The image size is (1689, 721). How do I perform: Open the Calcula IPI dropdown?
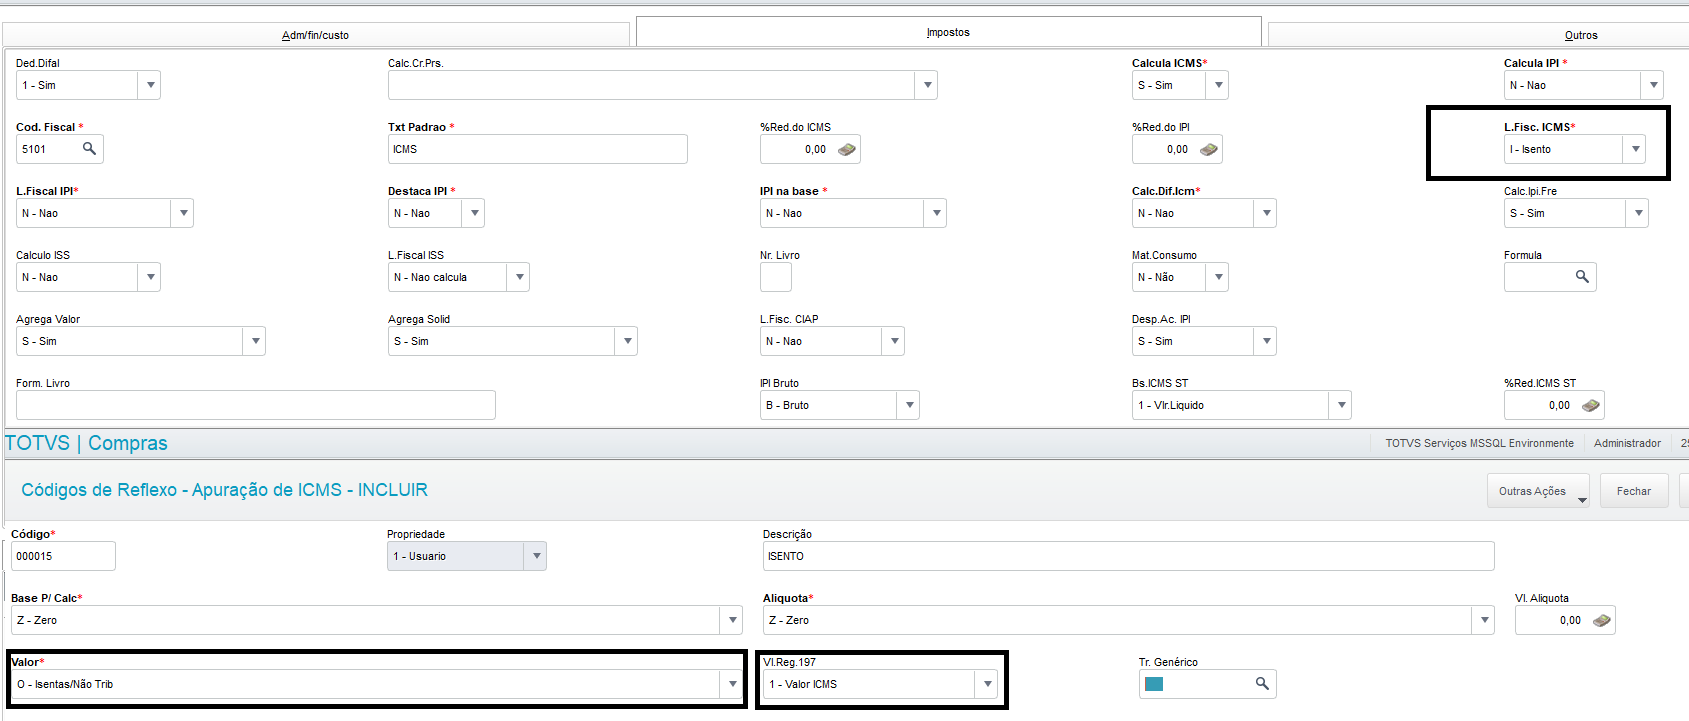coord(1653,85)
